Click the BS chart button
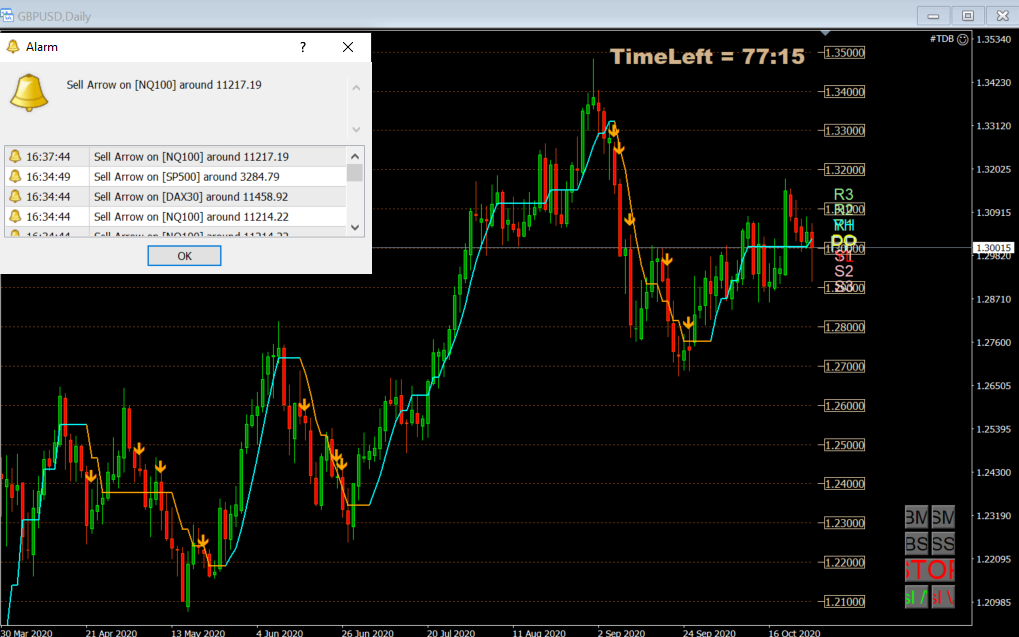 click(916, 543)
